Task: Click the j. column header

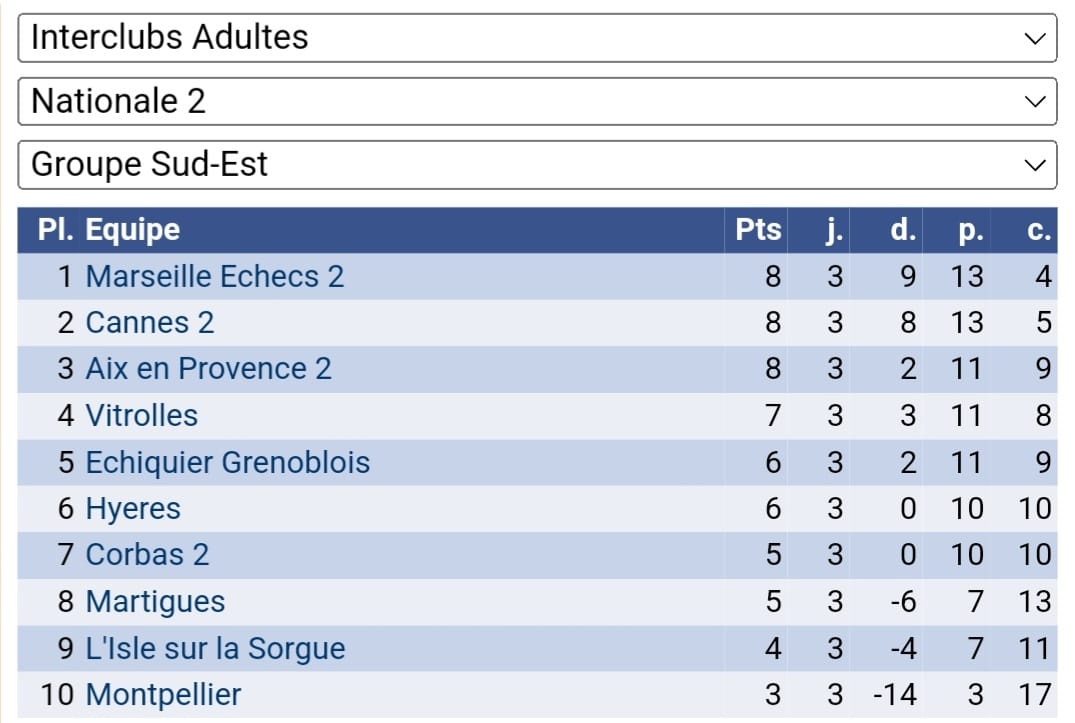Action: (835, 230)
